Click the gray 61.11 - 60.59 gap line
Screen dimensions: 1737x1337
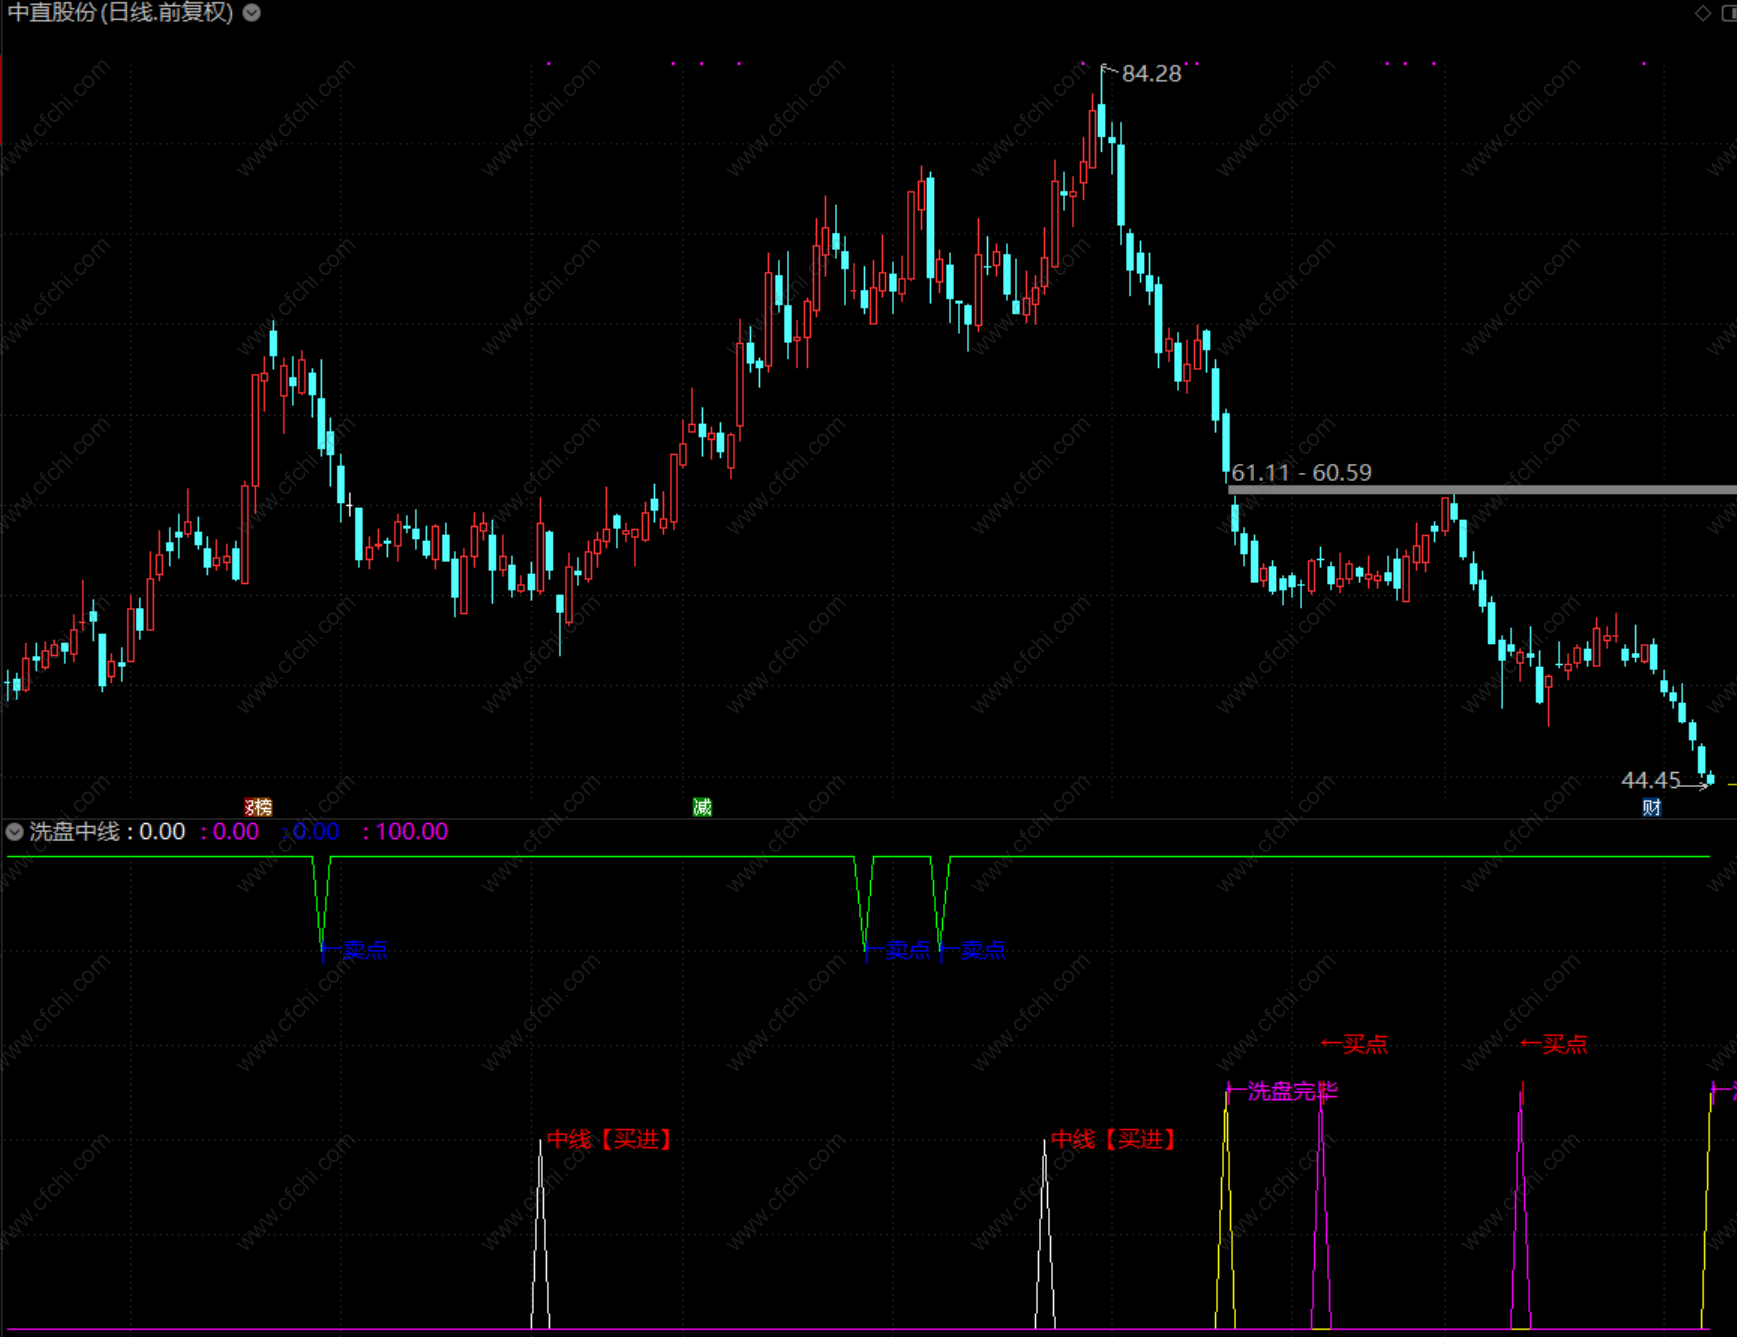pos(1482,490)
